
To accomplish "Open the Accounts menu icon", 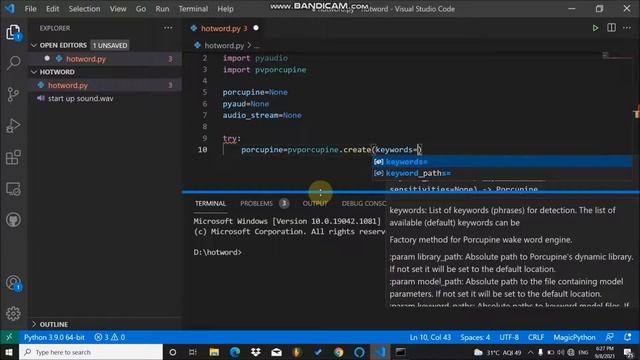I will point(13,283).
